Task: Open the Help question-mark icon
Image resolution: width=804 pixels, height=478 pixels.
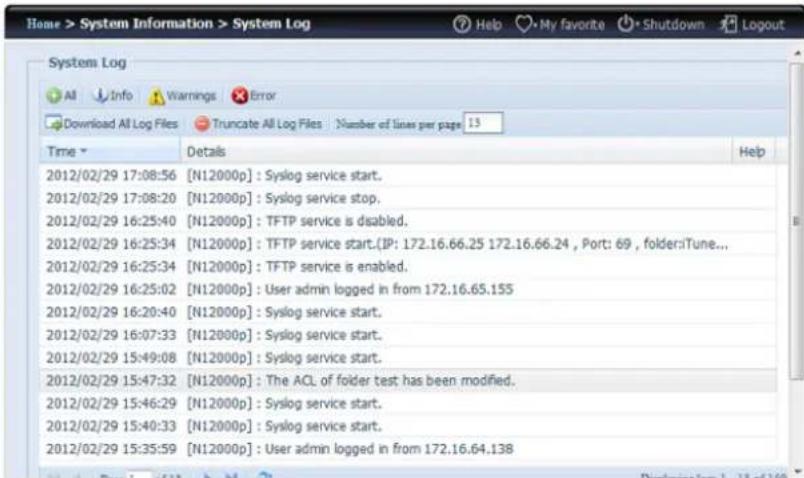Action: 461,24
